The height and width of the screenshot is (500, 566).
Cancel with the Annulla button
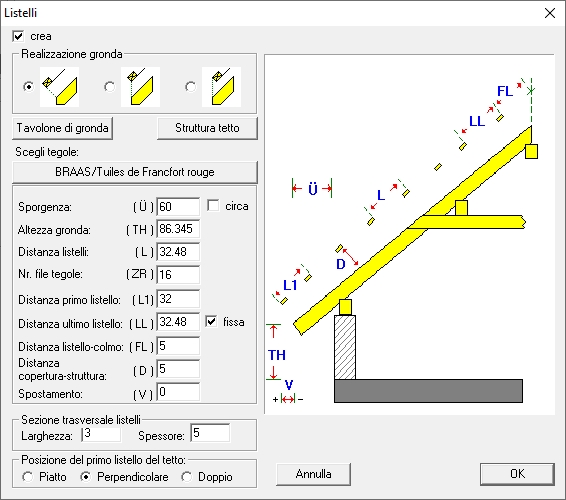click(x=313, y=474)
